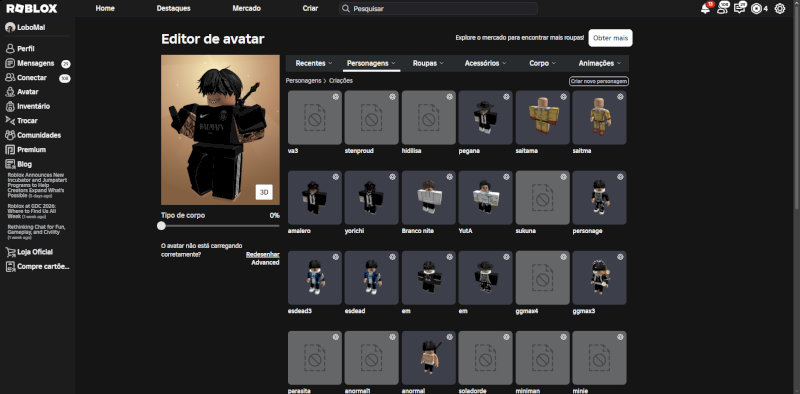
Task: Select the hidilisa character thumbnail
Action: 429,118
